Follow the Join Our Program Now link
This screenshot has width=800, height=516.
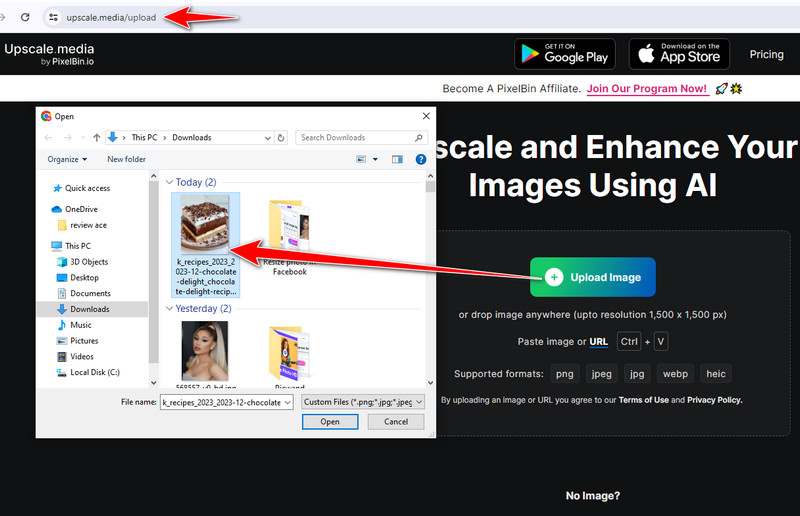(647, 88)
